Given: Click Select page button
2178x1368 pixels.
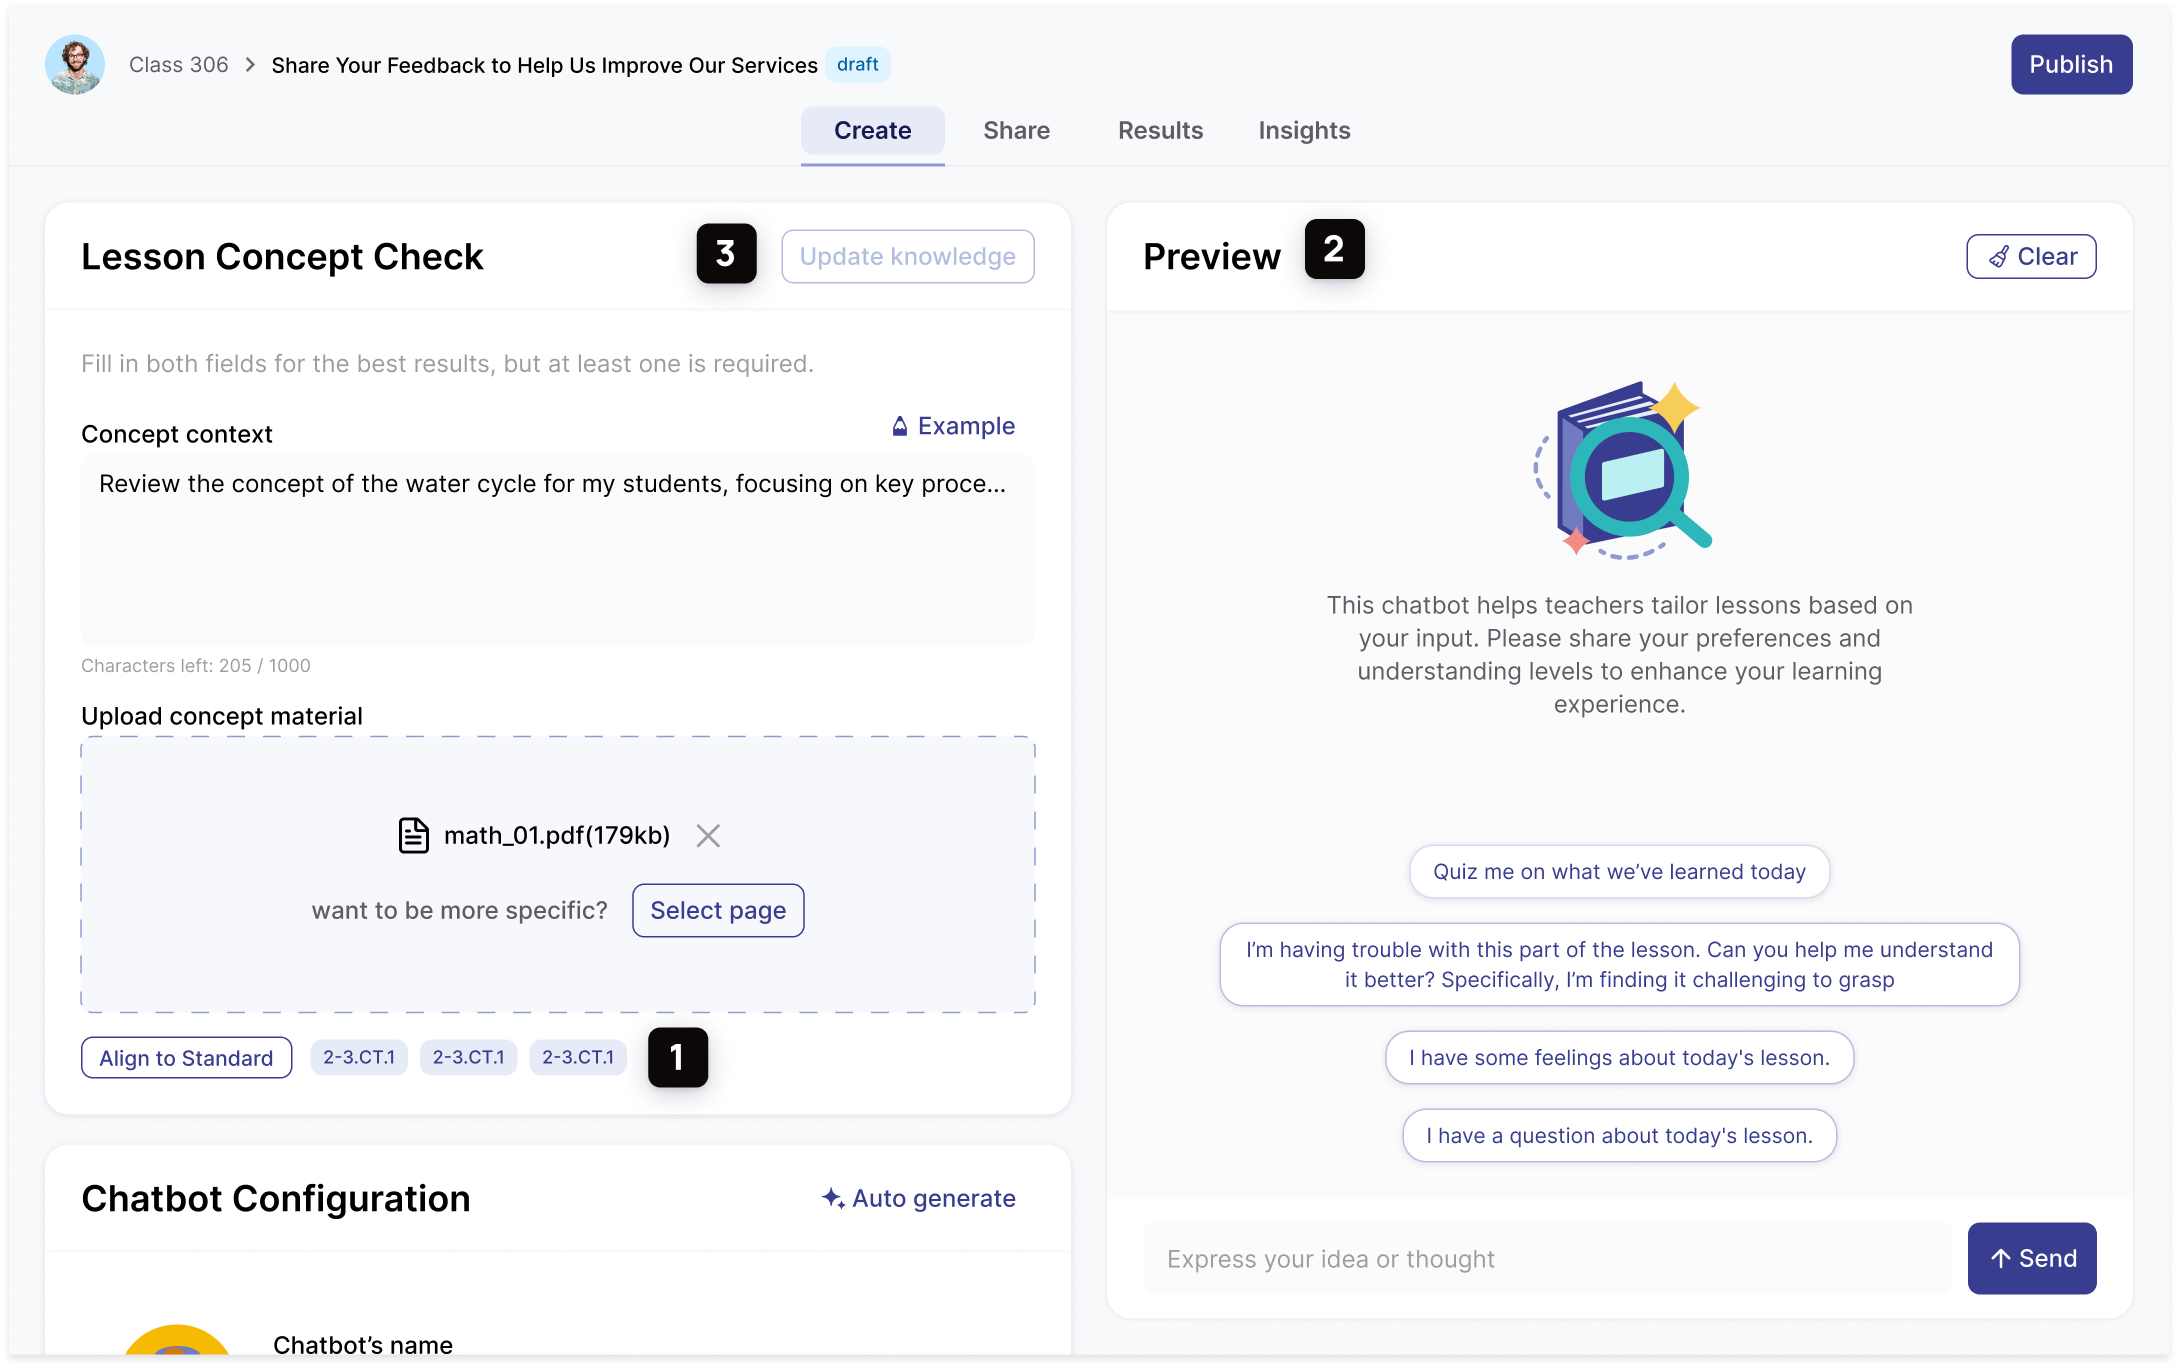Looking at the screenshot, I should click(x=718, y=911).
